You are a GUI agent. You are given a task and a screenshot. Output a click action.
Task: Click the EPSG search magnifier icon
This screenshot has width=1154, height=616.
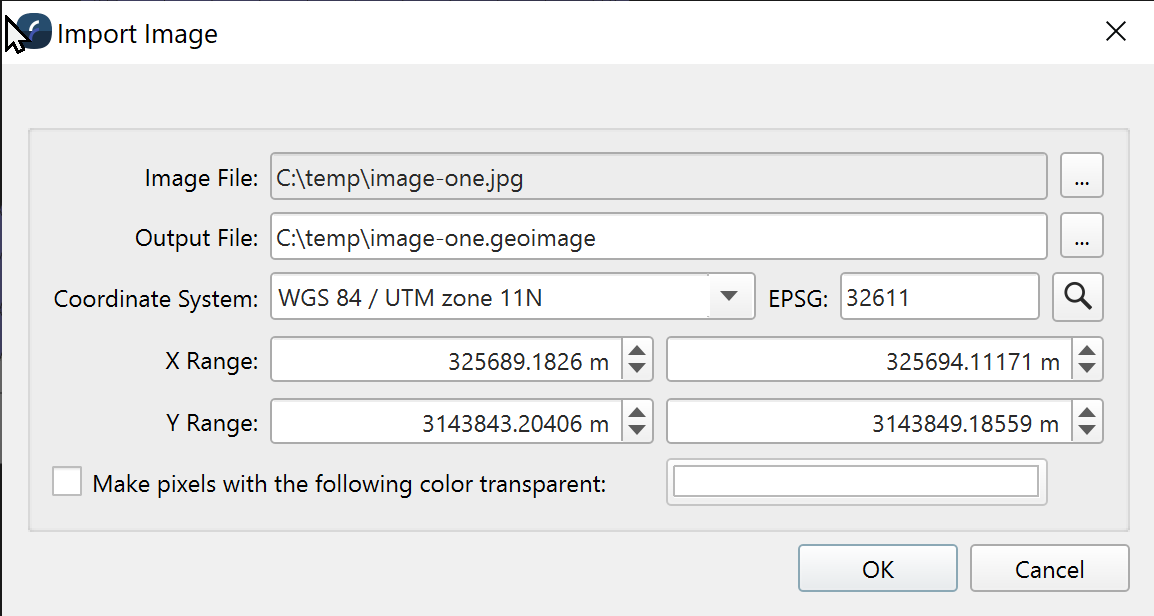[x=1078, y=297]
